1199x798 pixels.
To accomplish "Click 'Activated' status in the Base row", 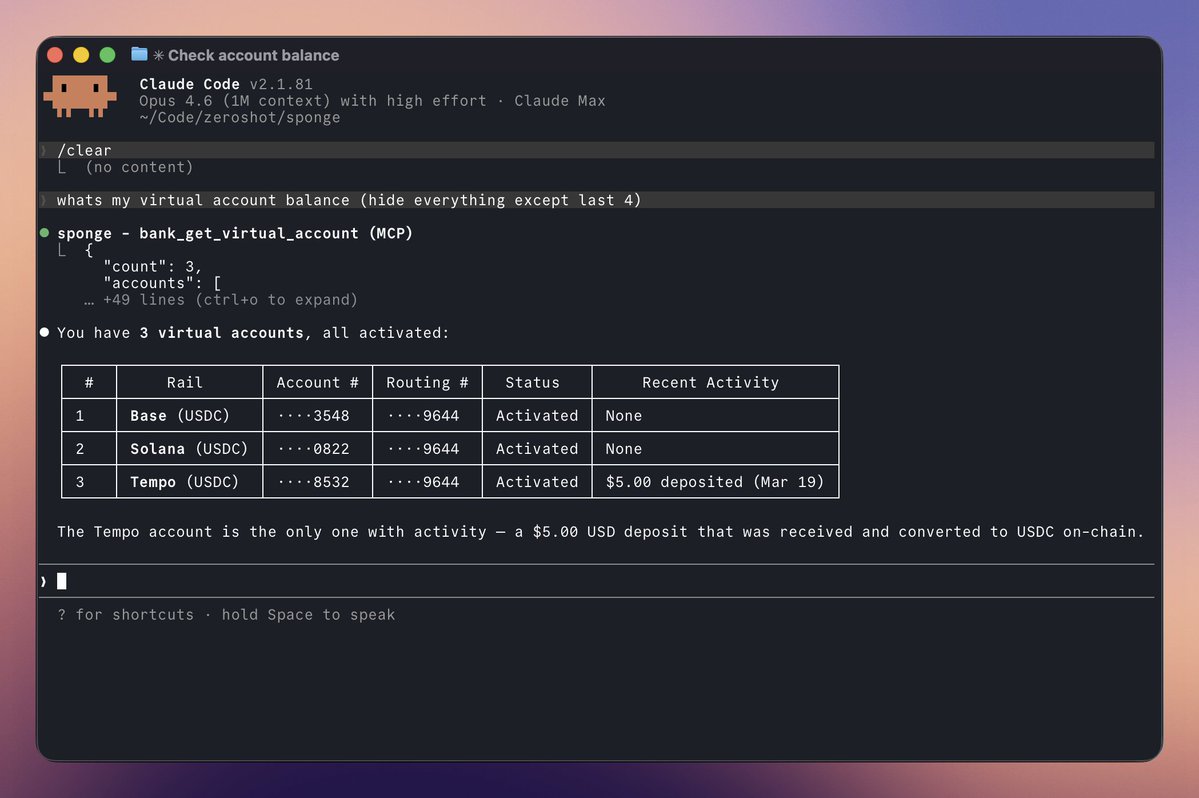I will click(537, 416).
